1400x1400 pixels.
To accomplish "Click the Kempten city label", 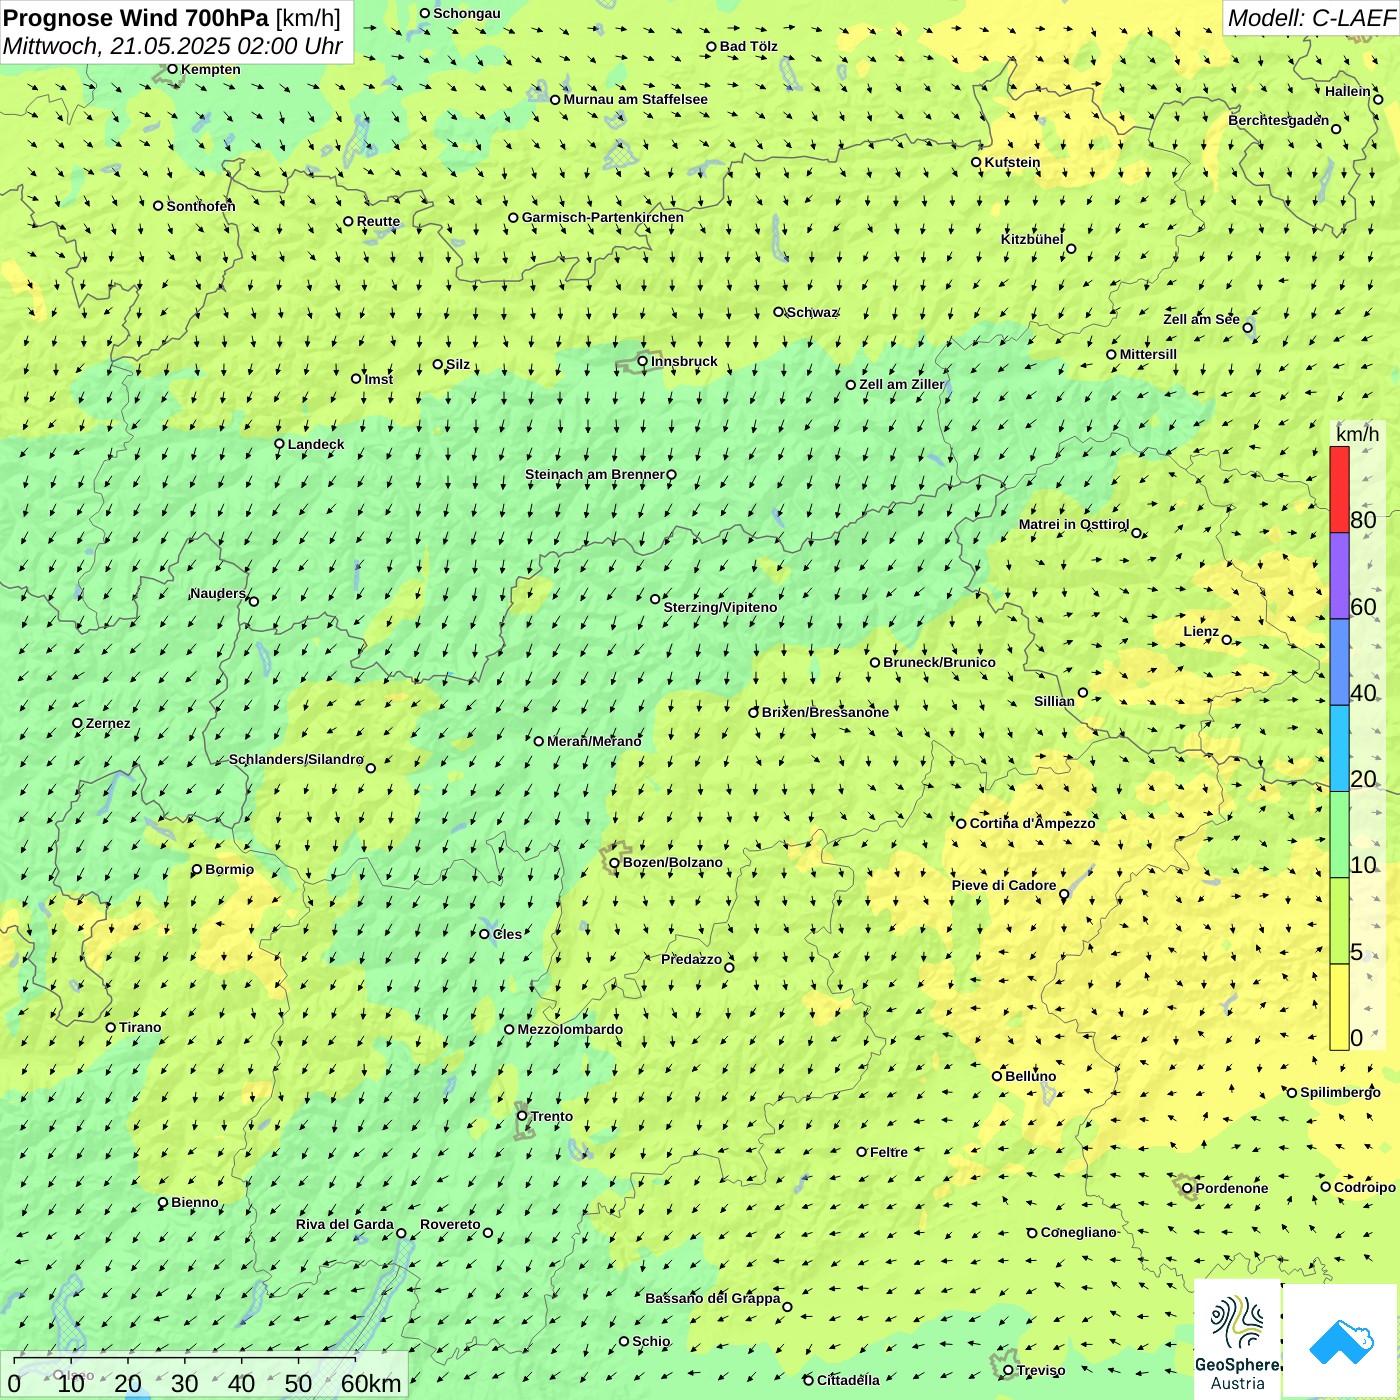I will 210,69.
